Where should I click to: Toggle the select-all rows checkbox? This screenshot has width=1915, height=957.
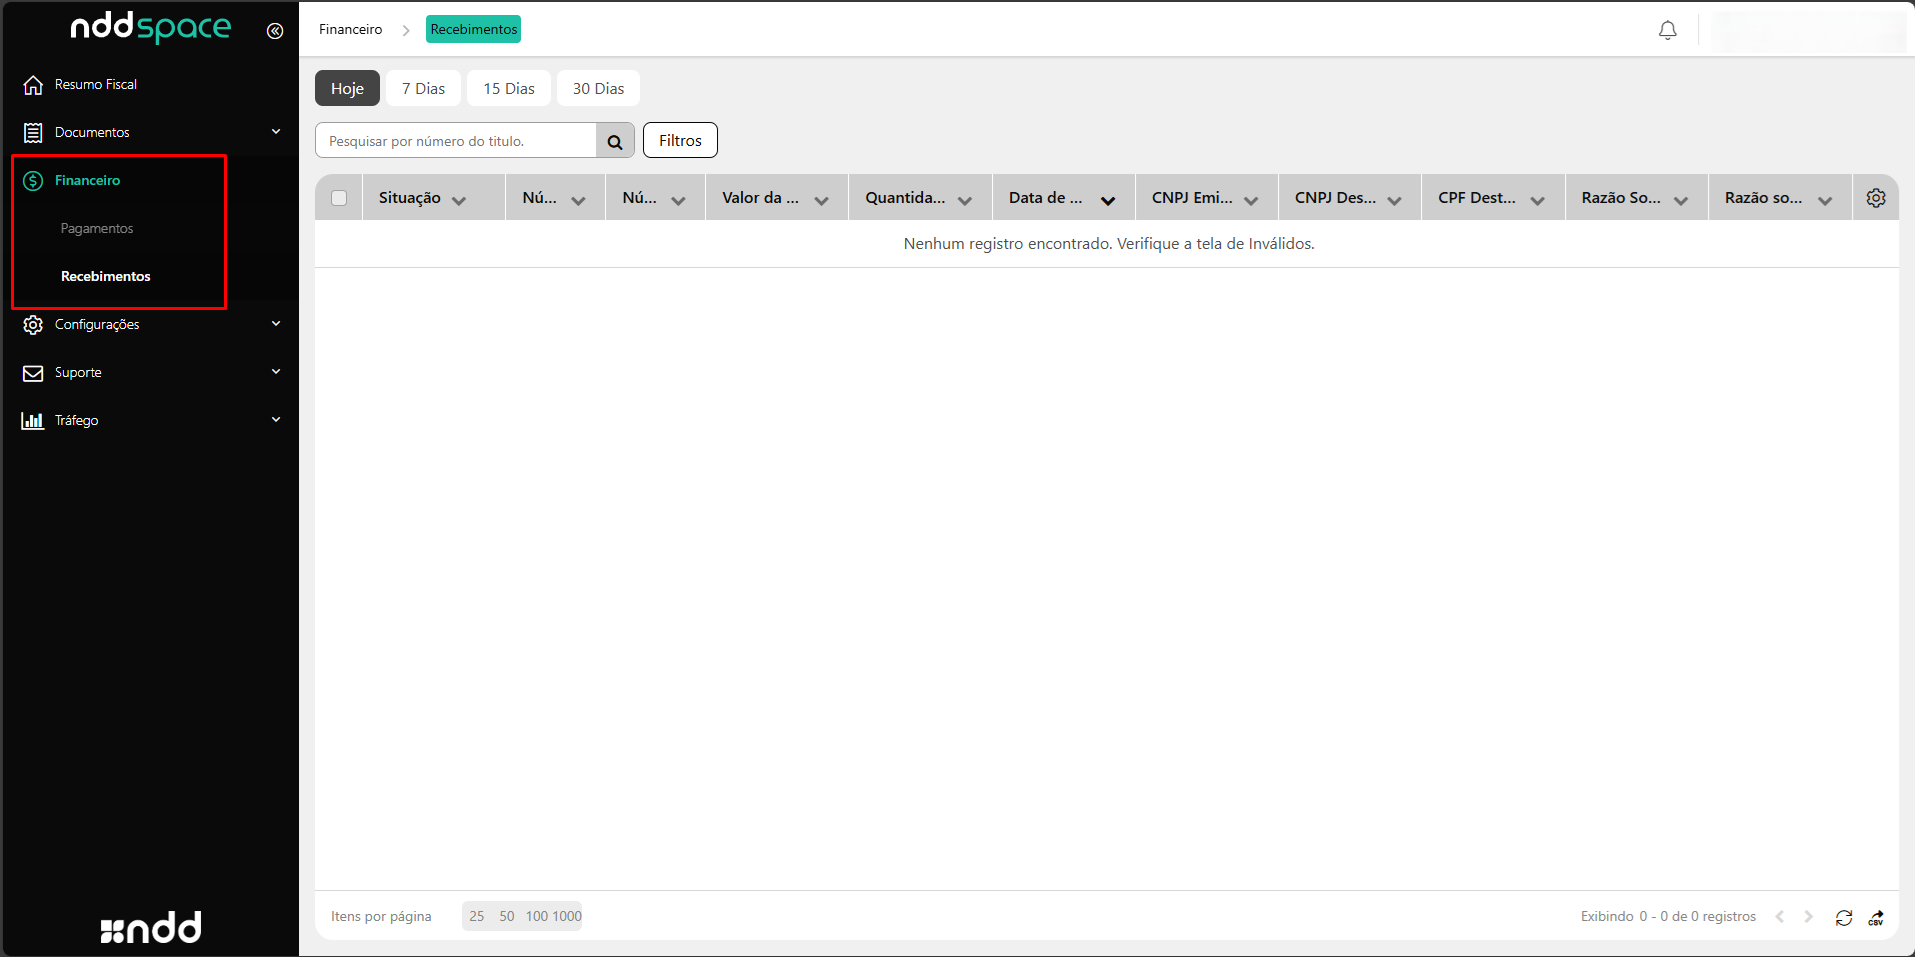click(x=339, y=198)
